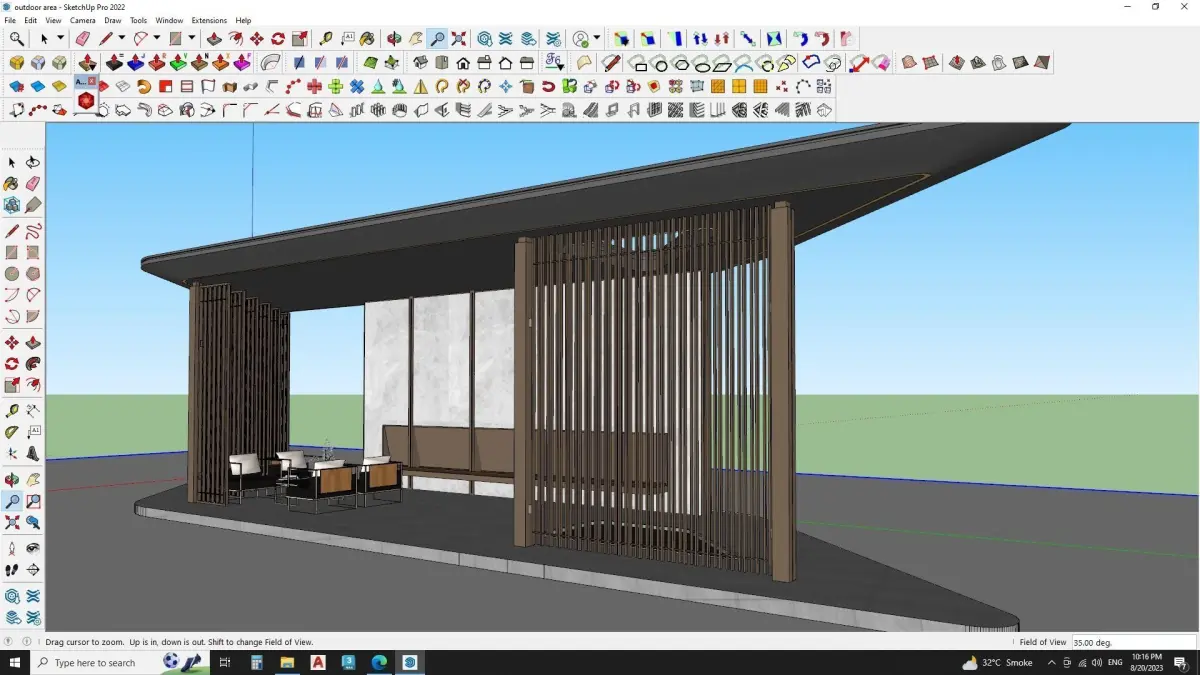Expand the Select tool dropdown arrow
The width and height of the screenshot is (1200, 675).
click(x=60, y=38)
